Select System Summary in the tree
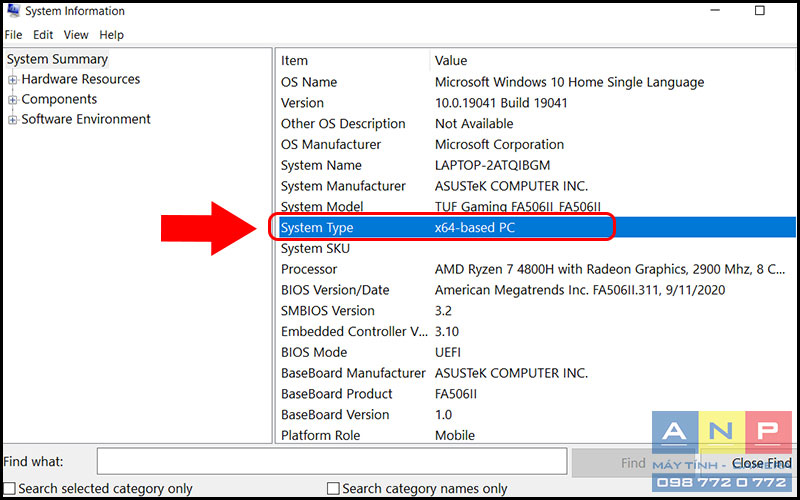This screenshot has height=500, width=800. pyautogui.click(x=57, y=59)
